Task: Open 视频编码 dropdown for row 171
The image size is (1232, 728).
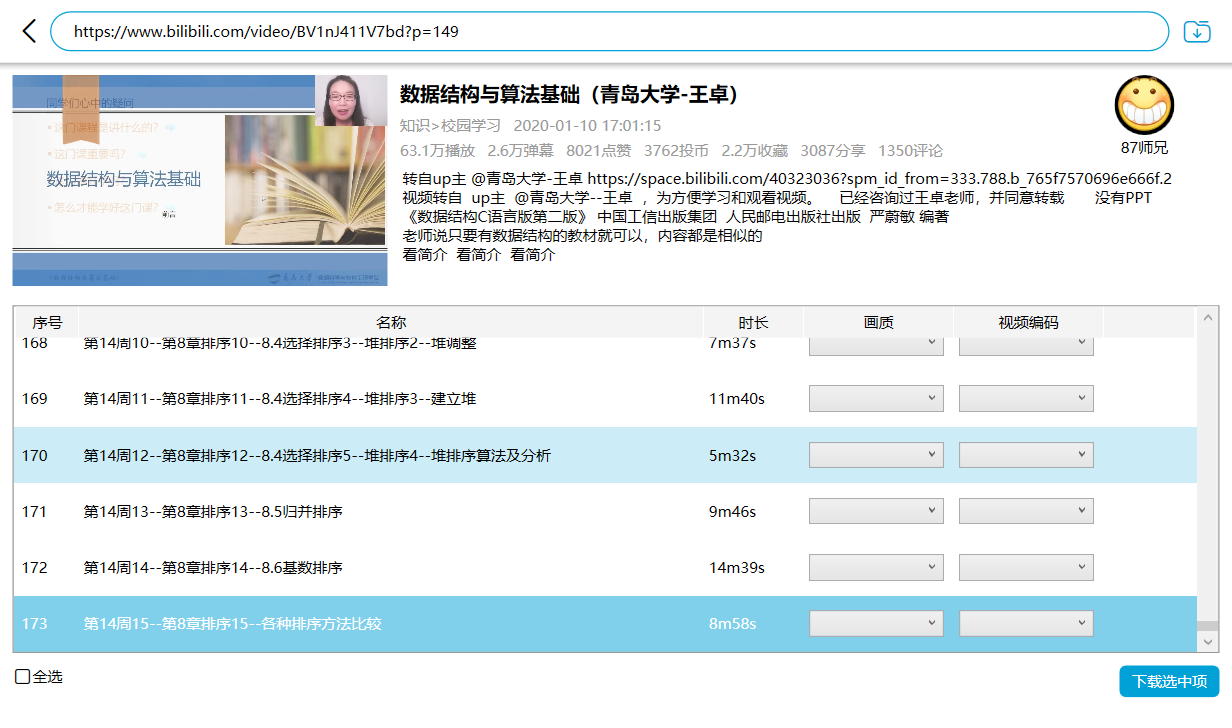Action: coord(1026,511)
